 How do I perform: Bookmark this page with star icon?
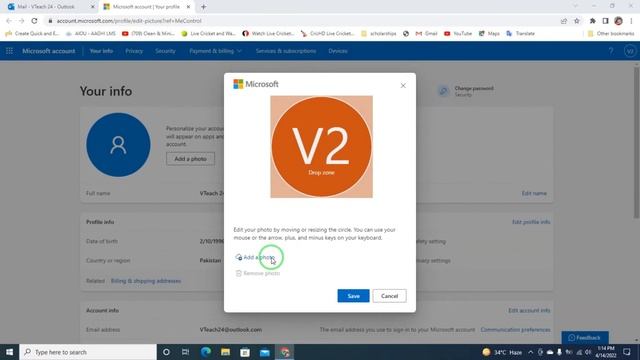click(x=577, y=21)
